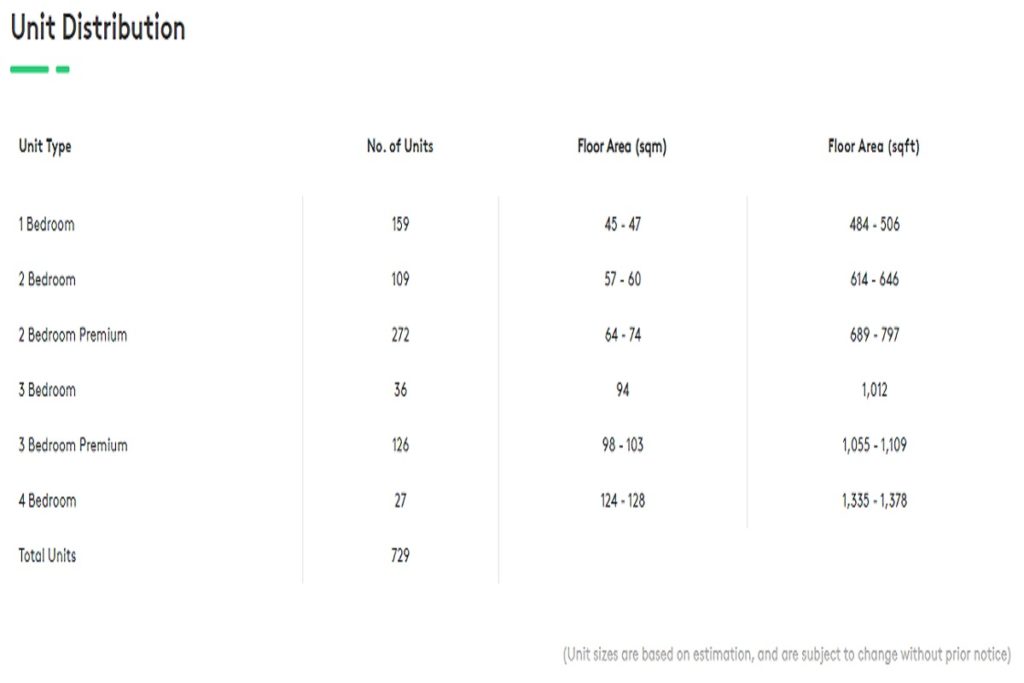Select the 45 - 47 sqm value
This screenshot has width=1024, height=683.
[622, 224]
